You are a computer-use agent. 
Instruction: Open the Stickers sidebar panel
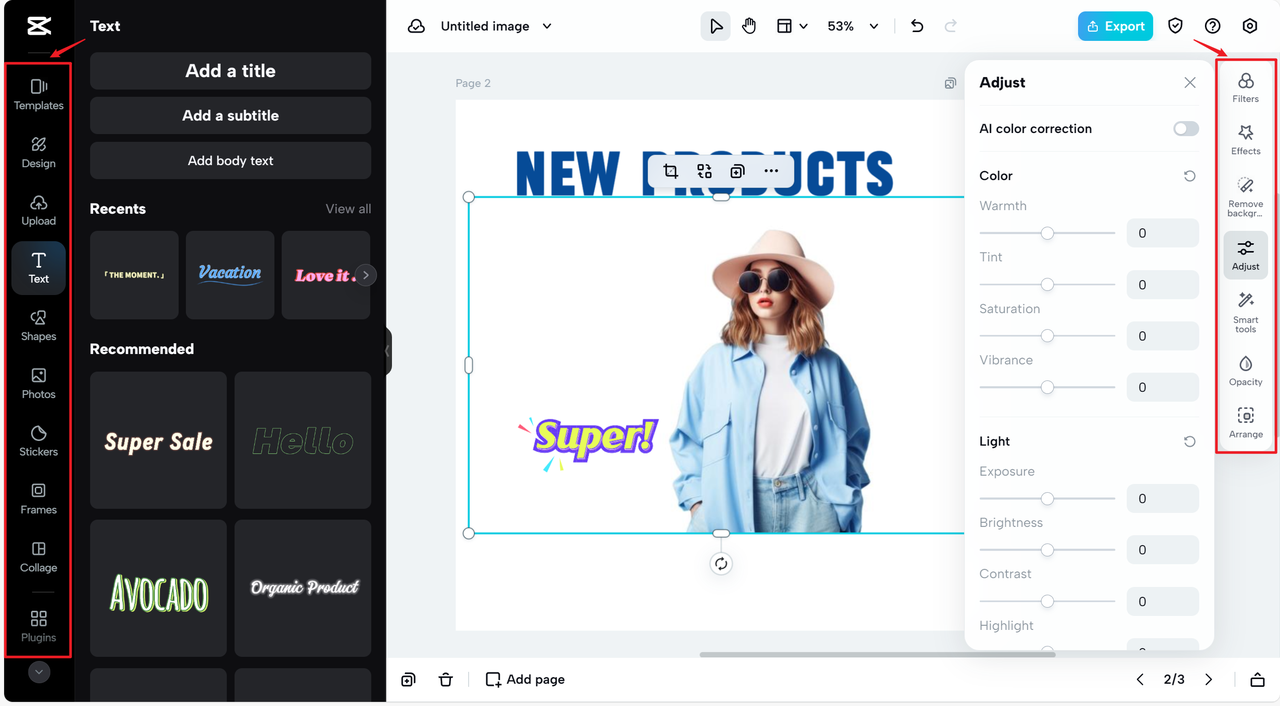click(x=39, y=441)
